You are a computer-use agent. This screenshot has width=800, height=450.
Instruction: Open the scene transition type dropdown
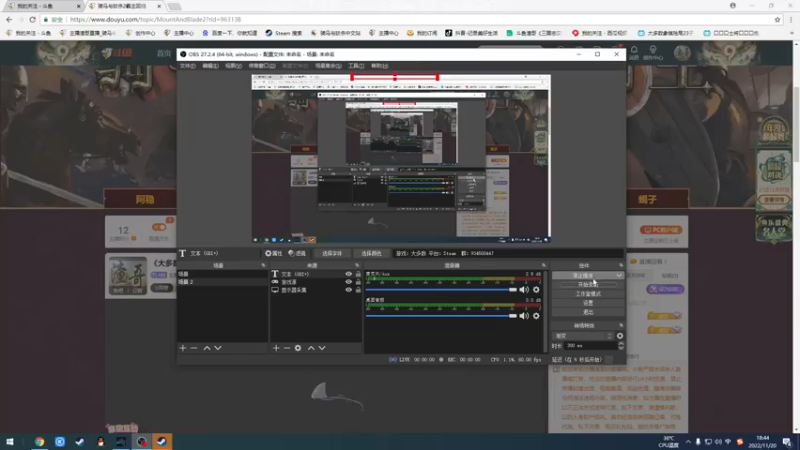582,336
